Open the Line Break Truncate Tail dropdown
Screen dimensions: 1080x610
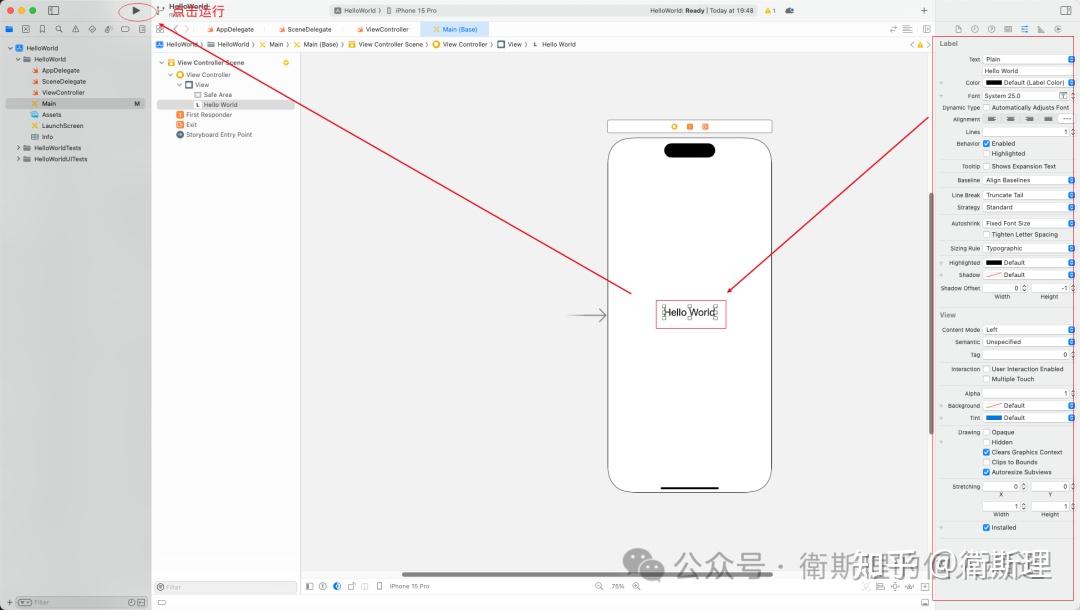[1025, 194]
